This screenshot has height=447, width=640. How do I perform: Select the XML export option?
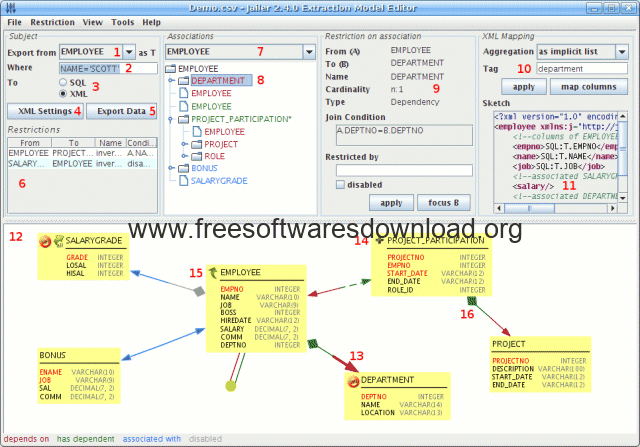point(63,93)
